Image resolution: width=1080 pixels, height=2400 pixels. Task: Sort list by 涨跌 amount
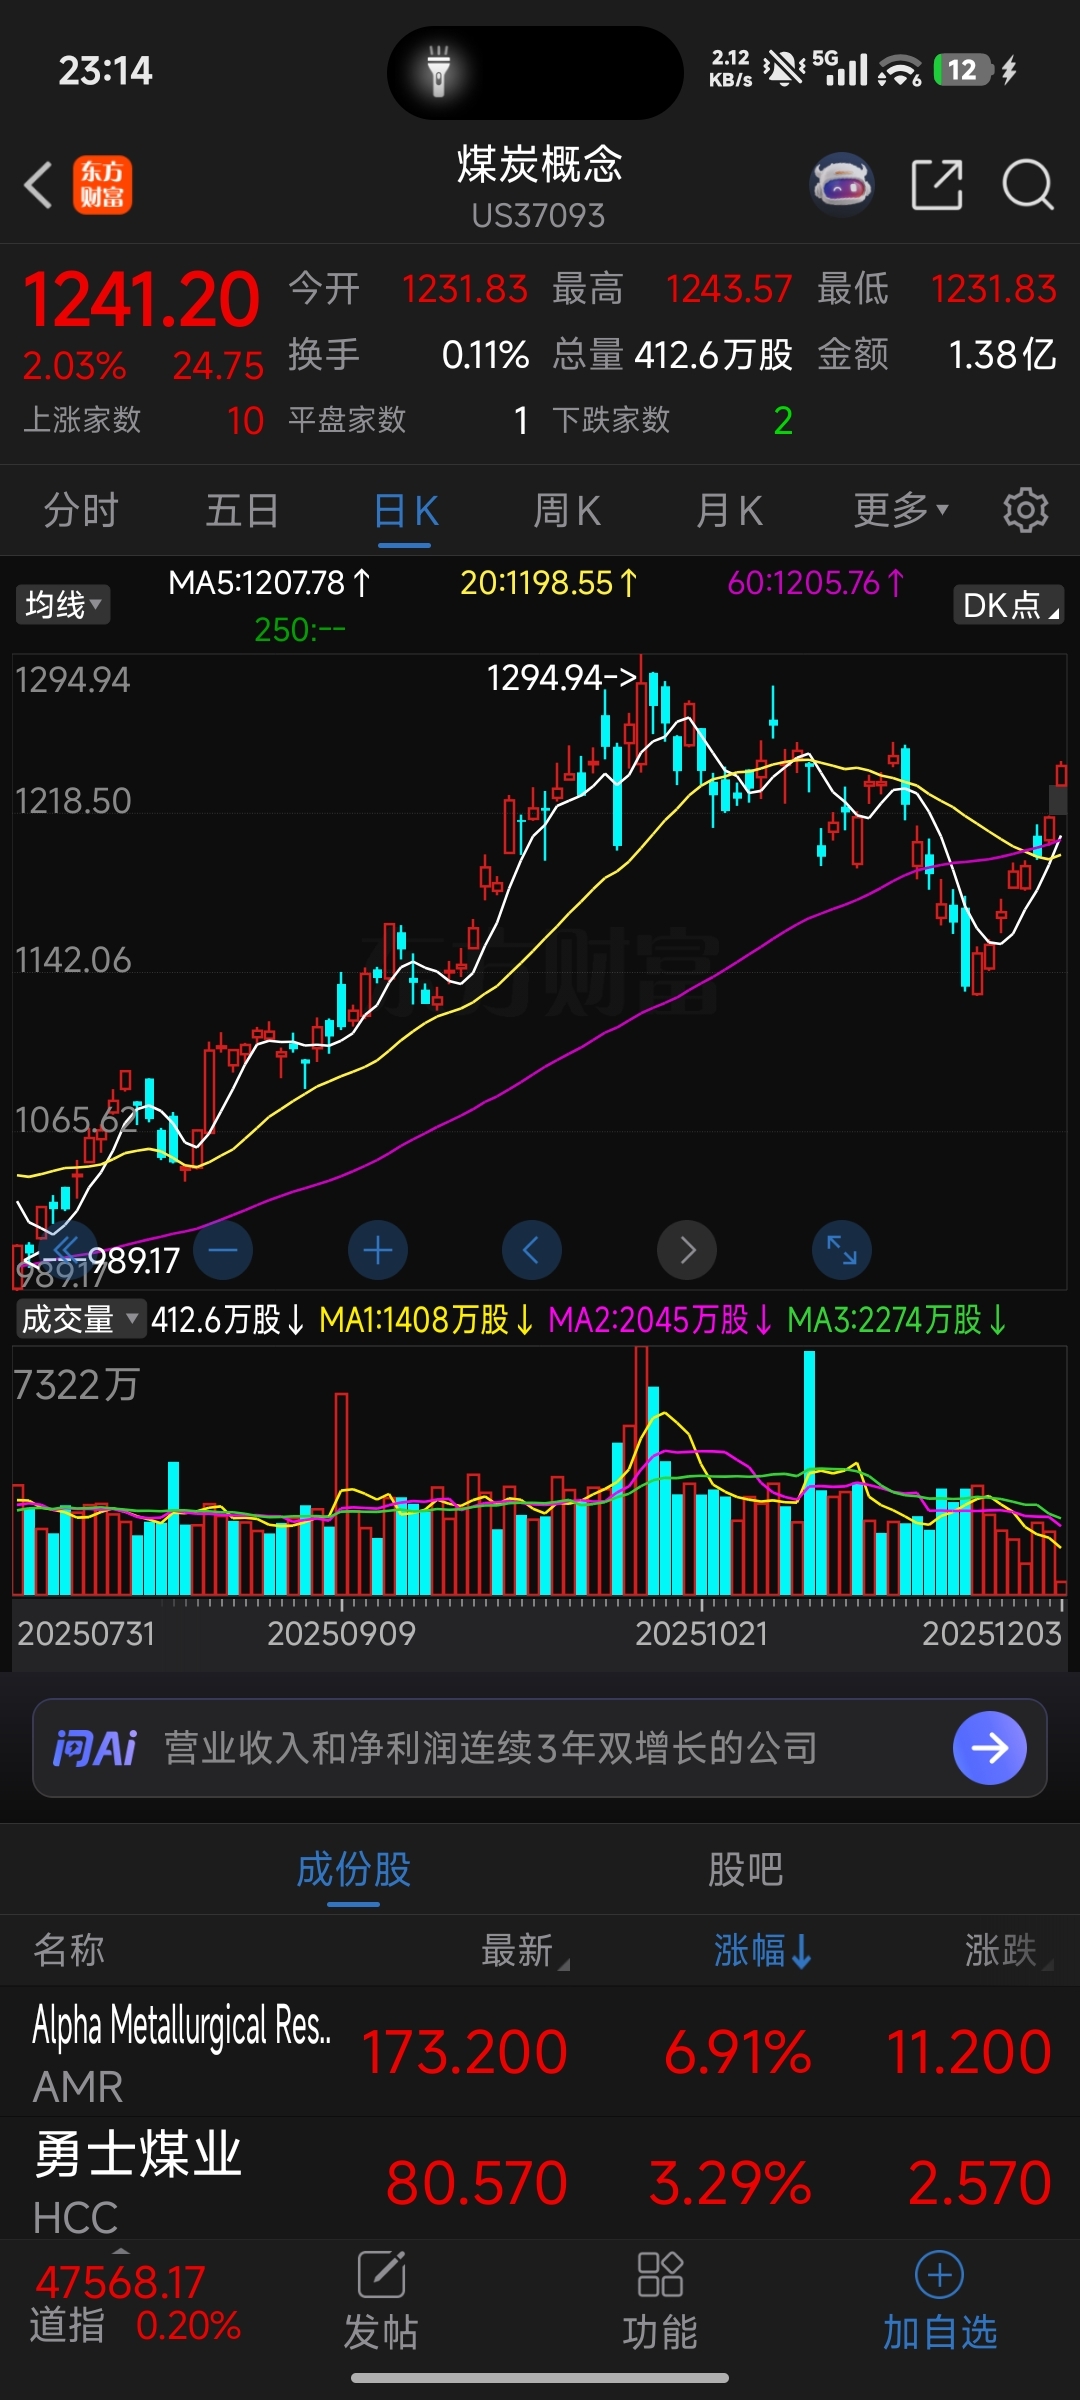pyautogui.click(x=1008, y=1950)
